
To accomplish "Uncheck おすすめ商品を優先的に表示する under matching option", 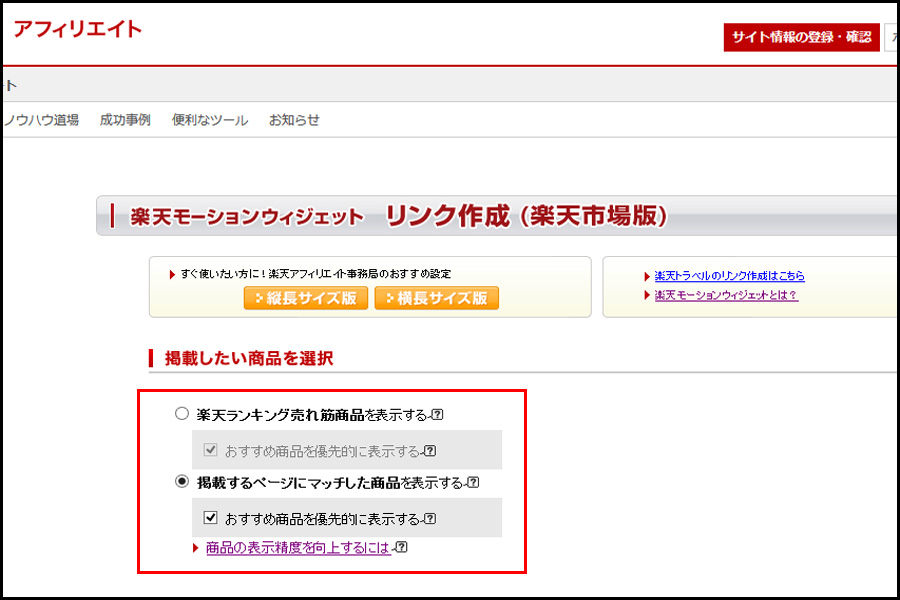I will coord(211,517).
